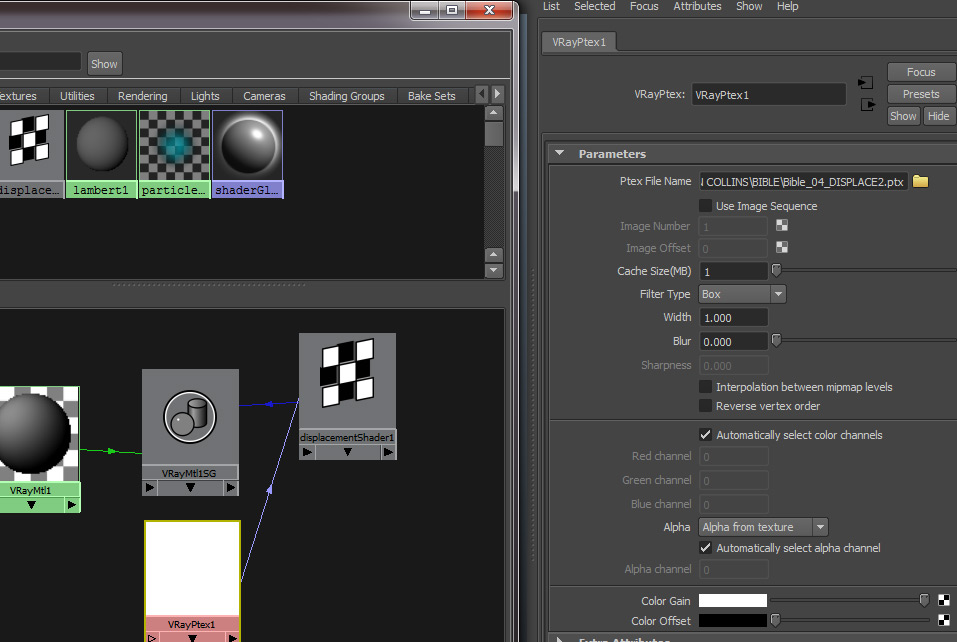This screenshot has width=957, height=642.
Task: Click the map checker icon beside Color Gain
Action: click(943, 599)
